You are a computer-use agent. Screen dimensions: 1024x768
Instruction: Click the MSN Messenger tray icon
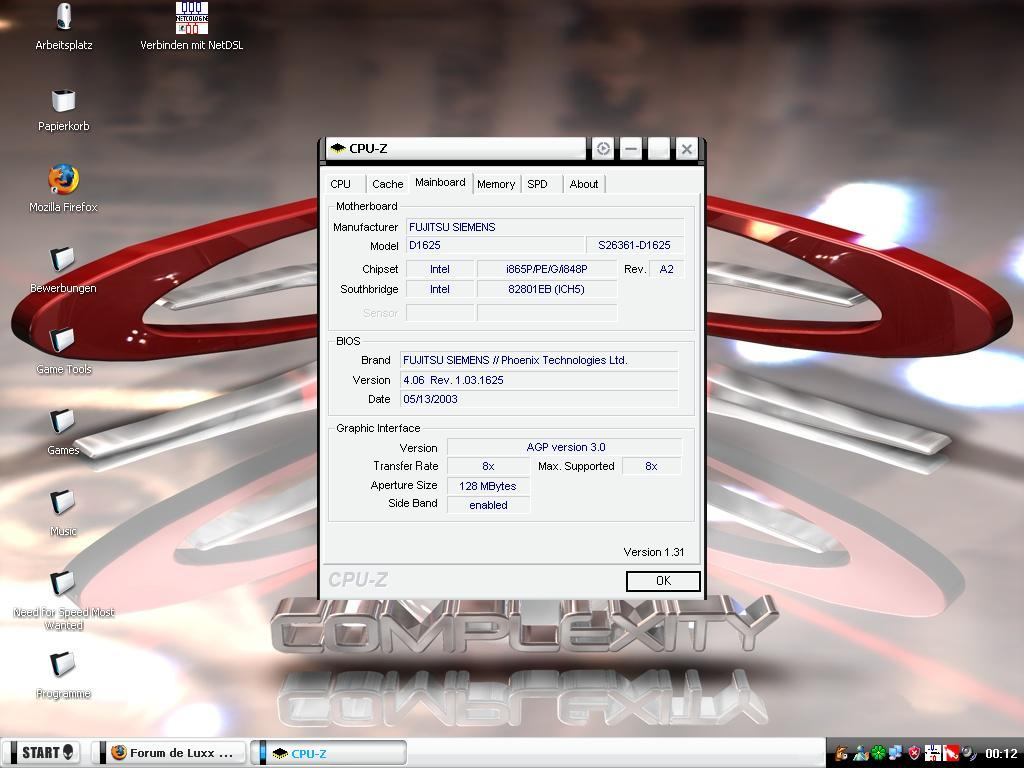[861, 753]
